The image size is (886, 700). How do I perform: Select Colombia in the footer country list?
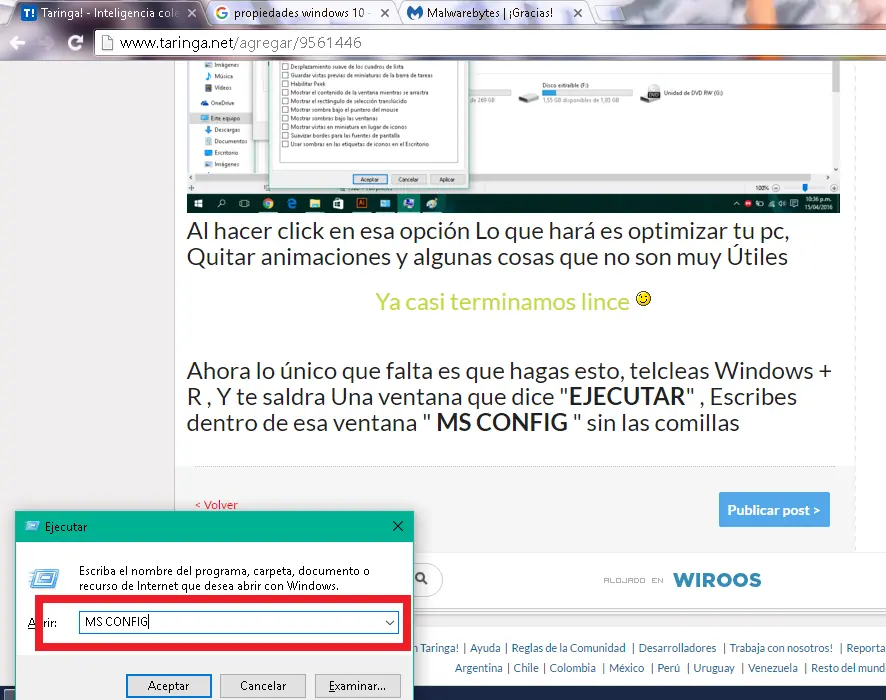coord(572,668)
